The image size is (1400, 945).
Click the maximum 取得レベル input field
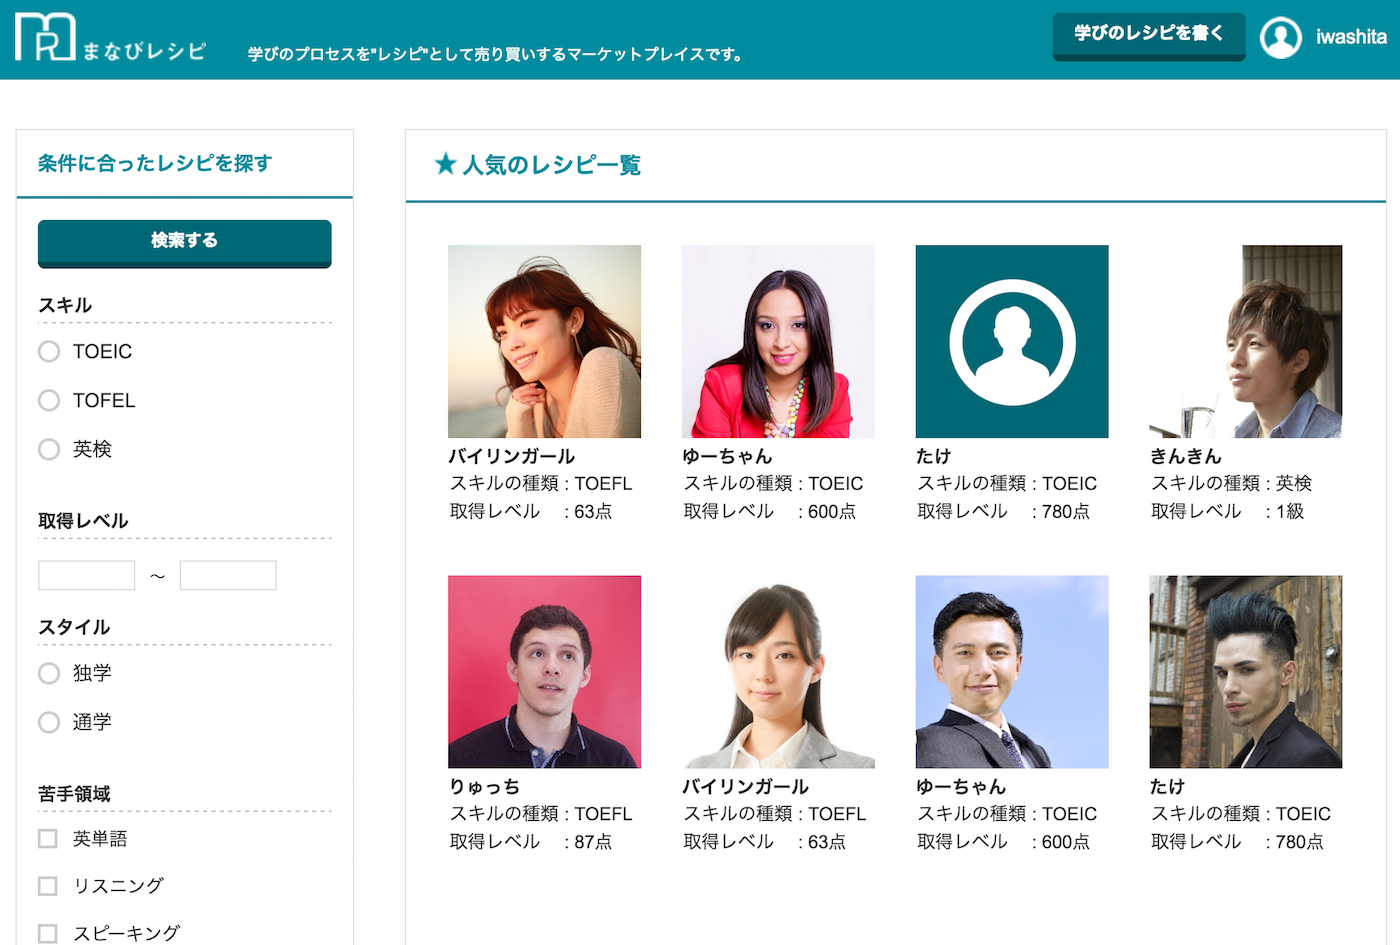point(228,576)
